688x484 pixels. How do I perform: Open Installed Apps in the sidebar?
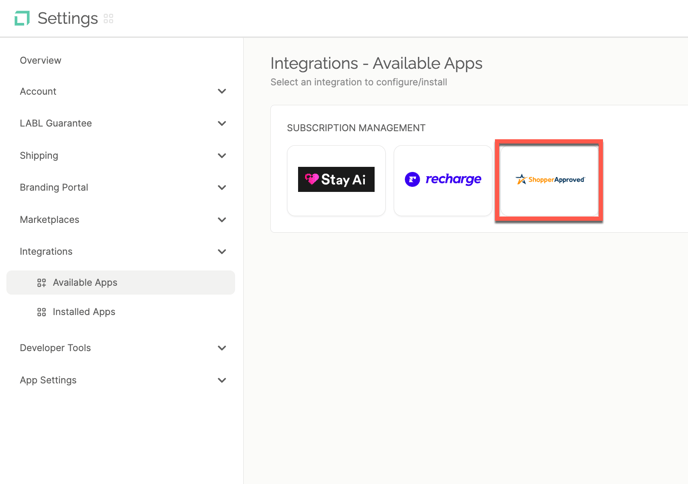(x=84, y=312)
